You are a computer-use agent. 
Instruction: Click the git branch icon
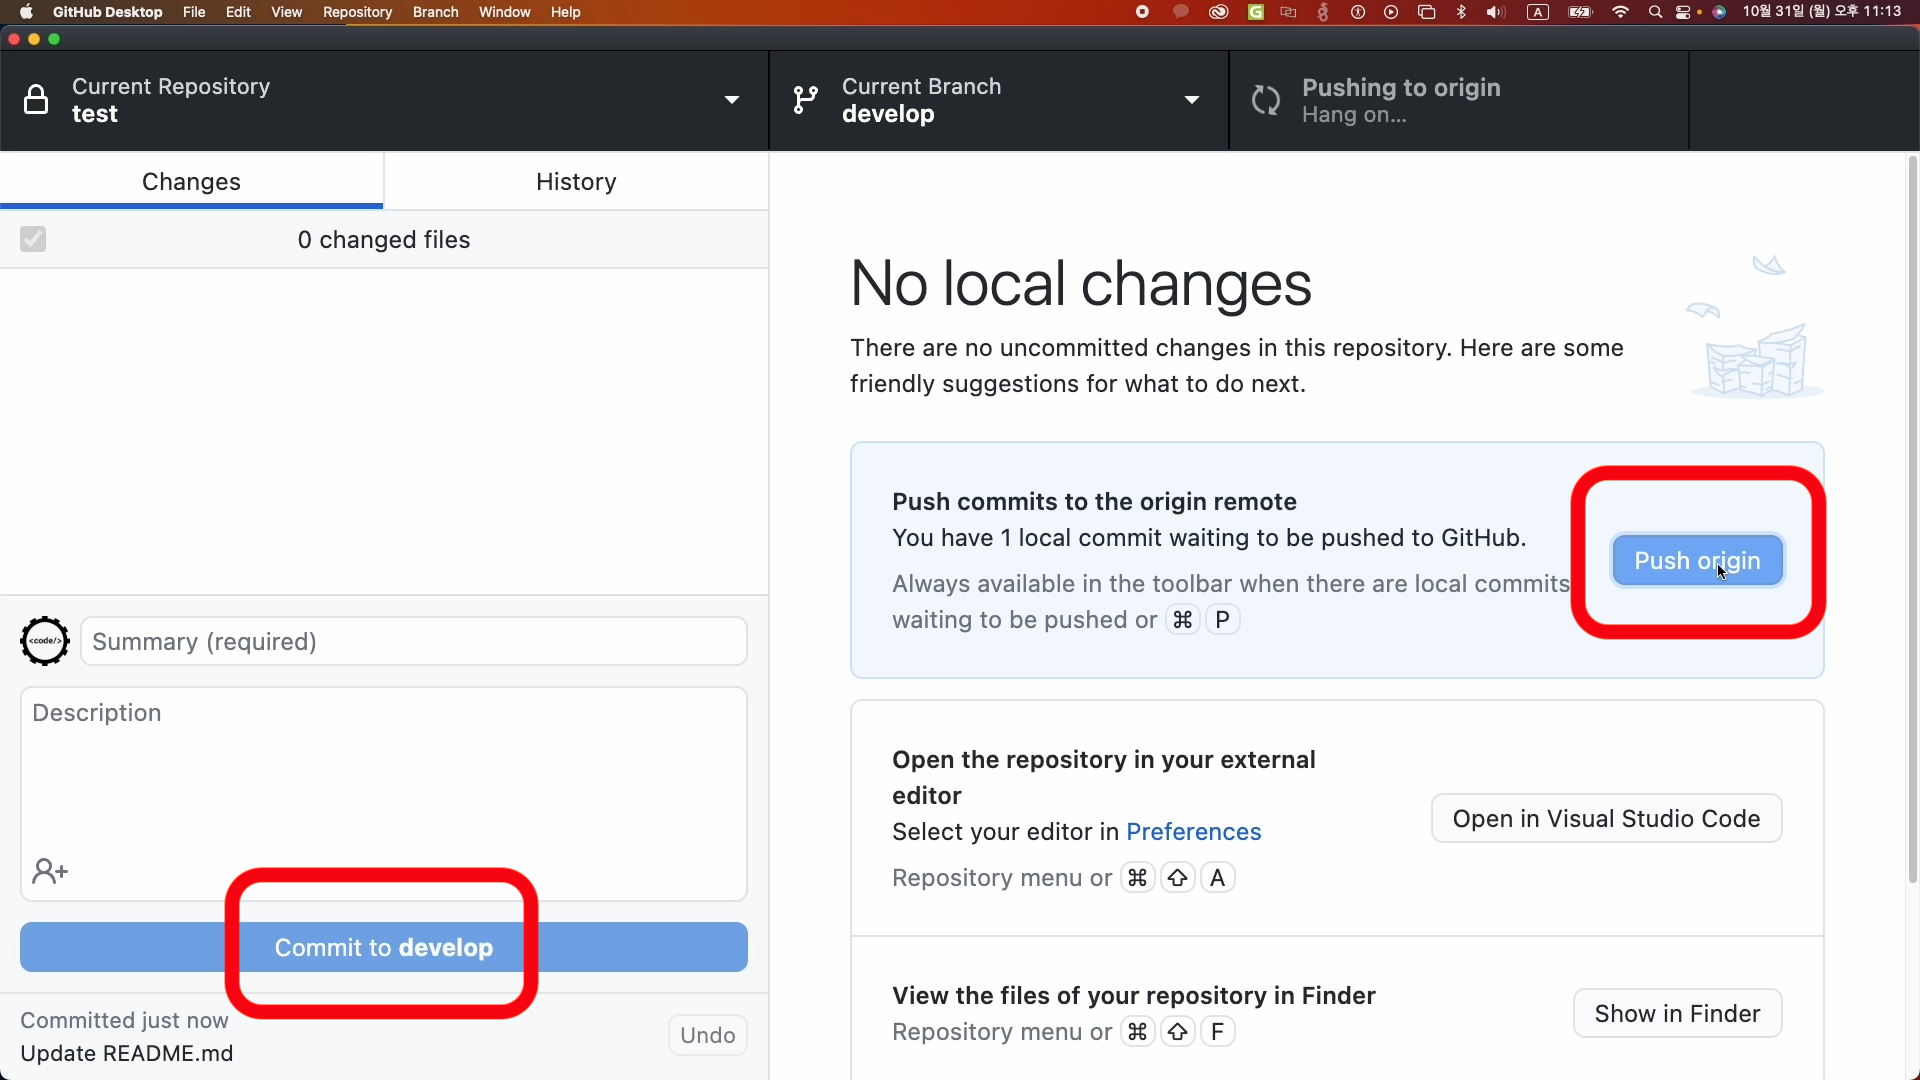pyautogui.click(x=805, y=100)
